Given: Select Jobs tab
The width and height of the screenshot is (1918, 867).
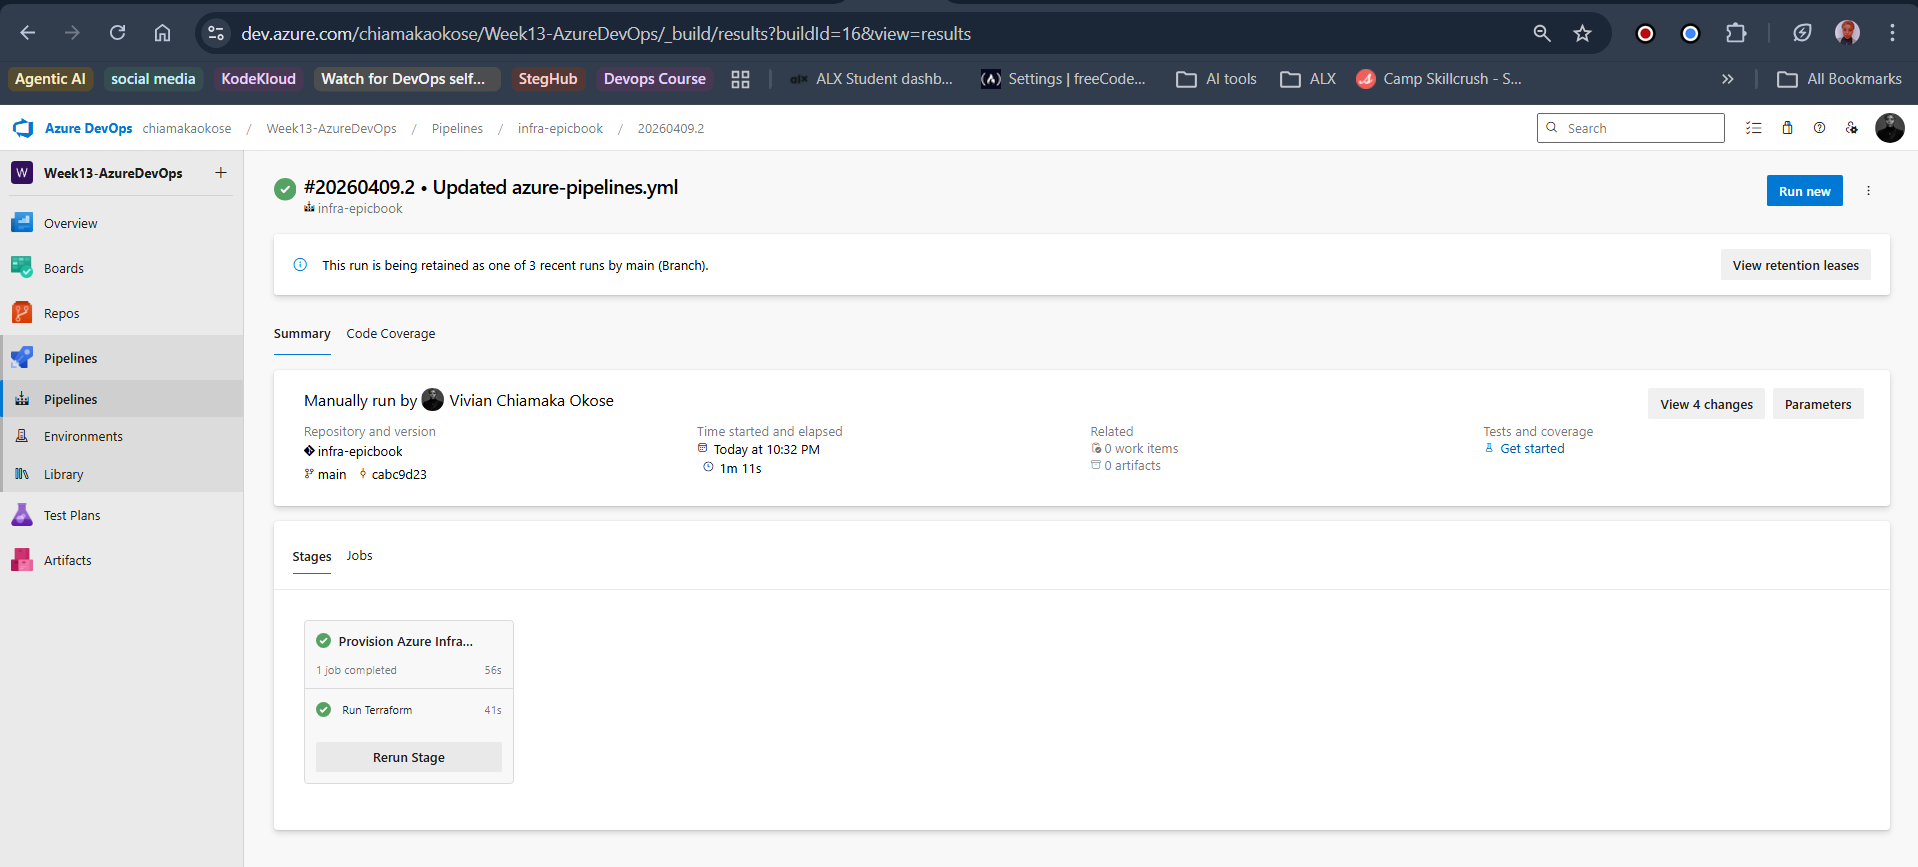Looking at the screenshot, I should point(359,556).
